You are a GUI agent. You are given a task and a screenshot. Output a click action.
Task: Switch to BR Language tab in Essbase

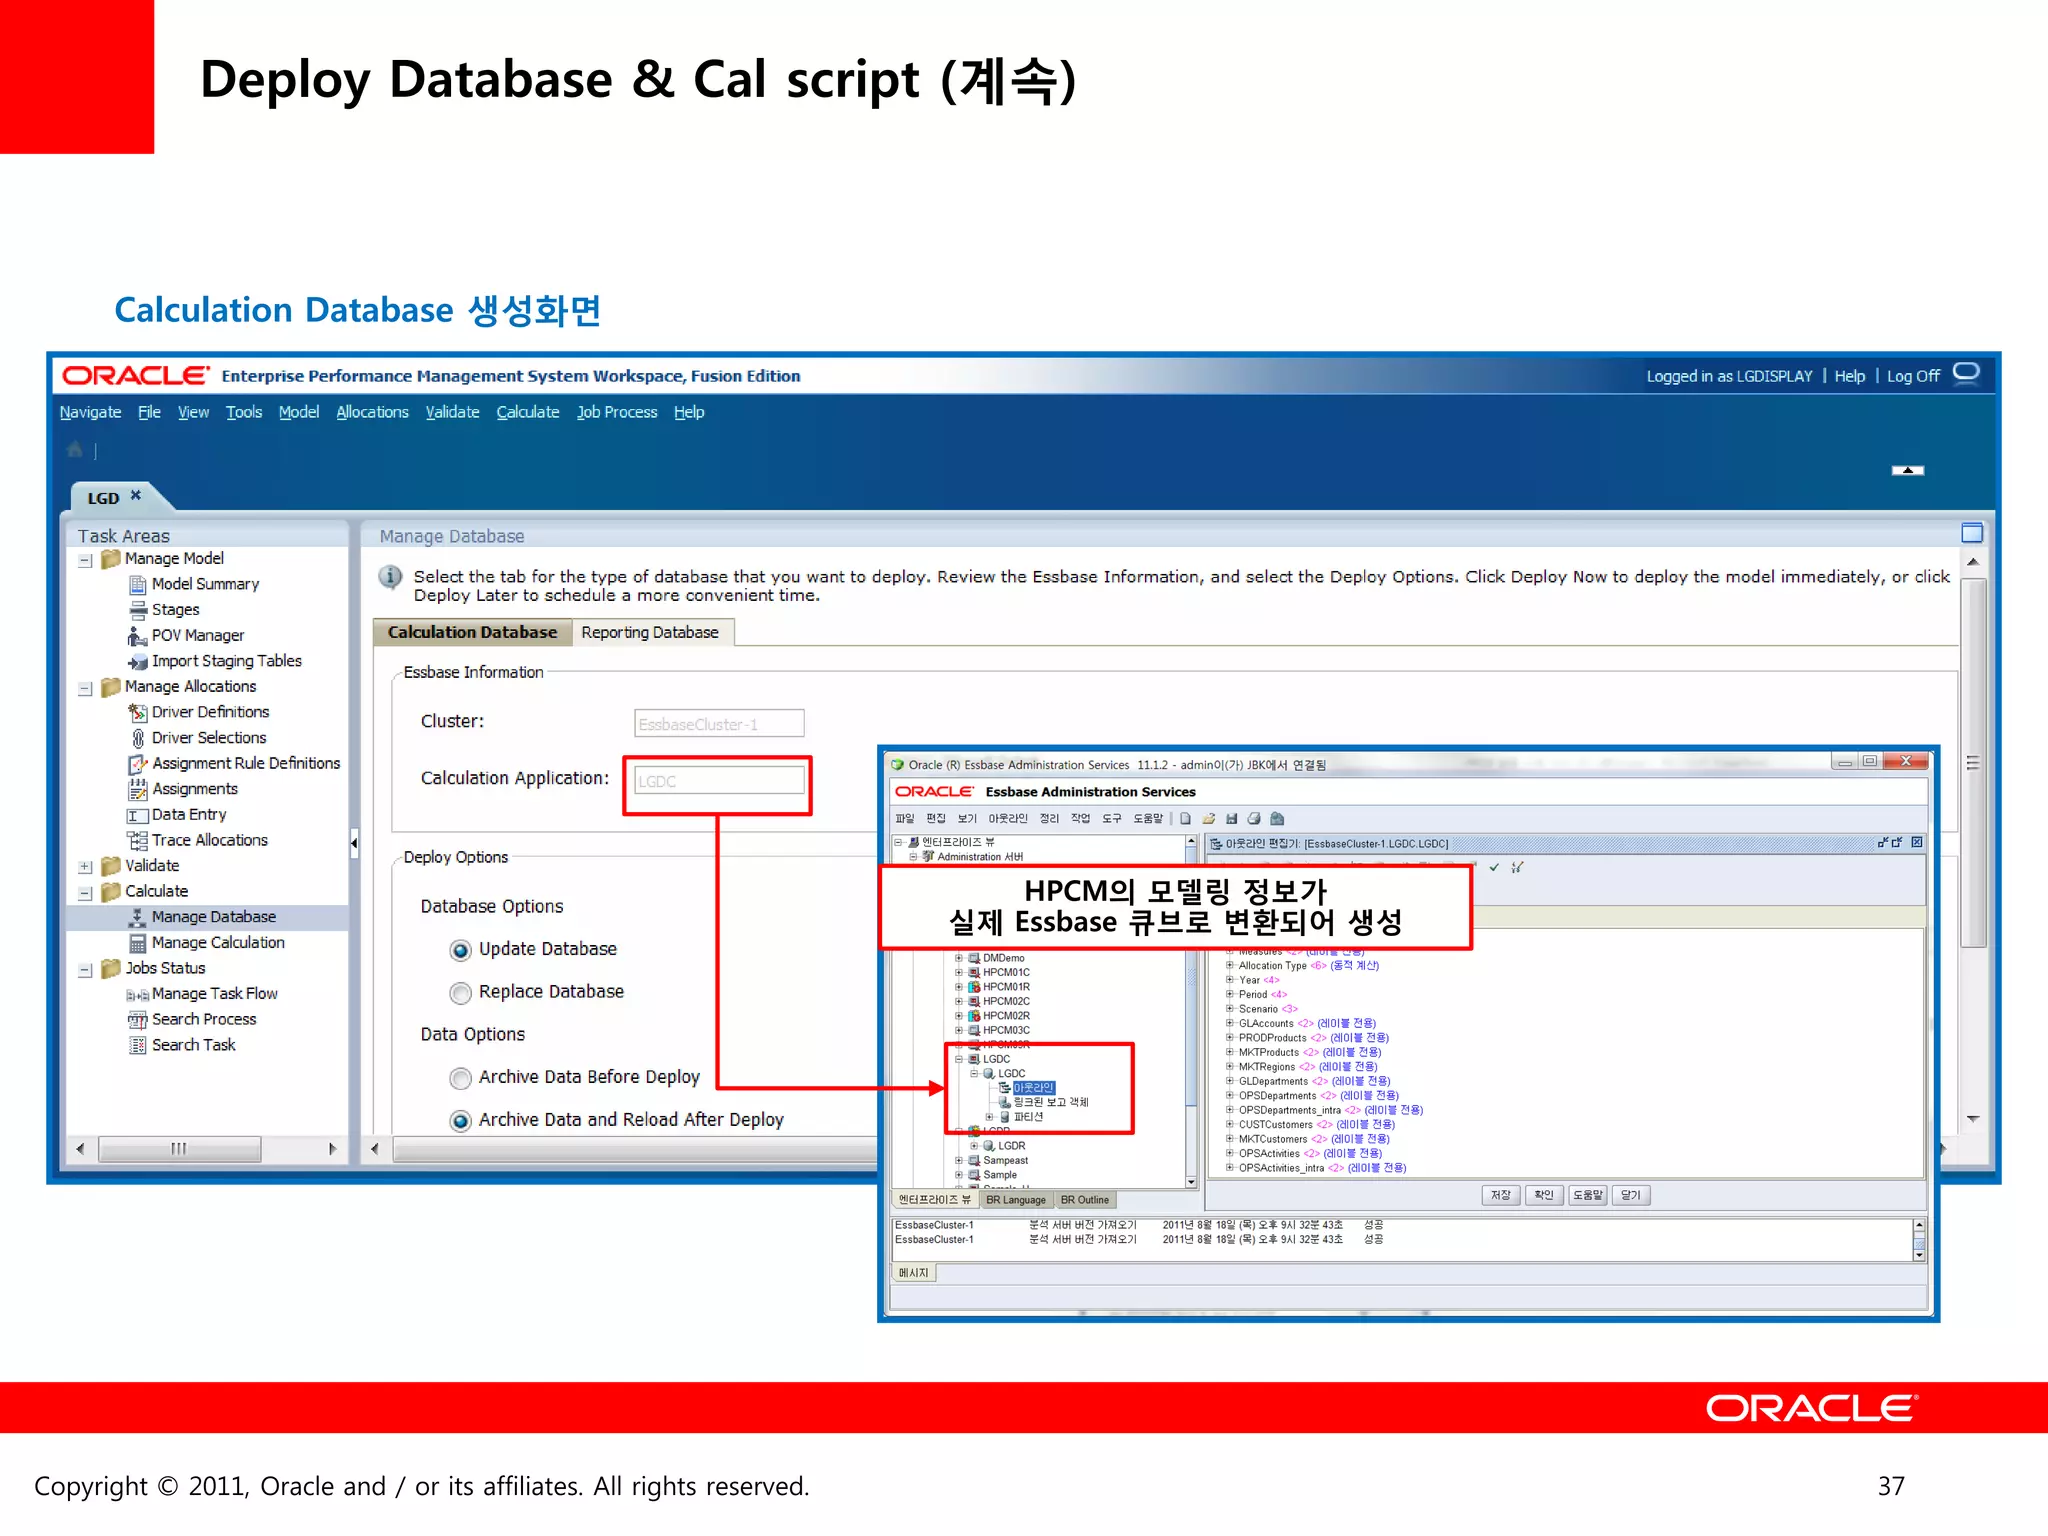[1015, 1200]
